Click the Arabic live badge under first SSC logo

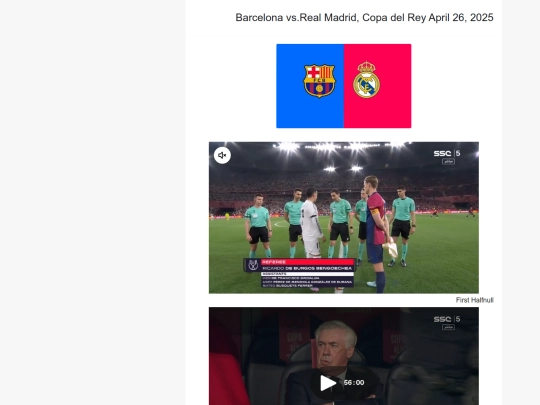tap(448, 162)
